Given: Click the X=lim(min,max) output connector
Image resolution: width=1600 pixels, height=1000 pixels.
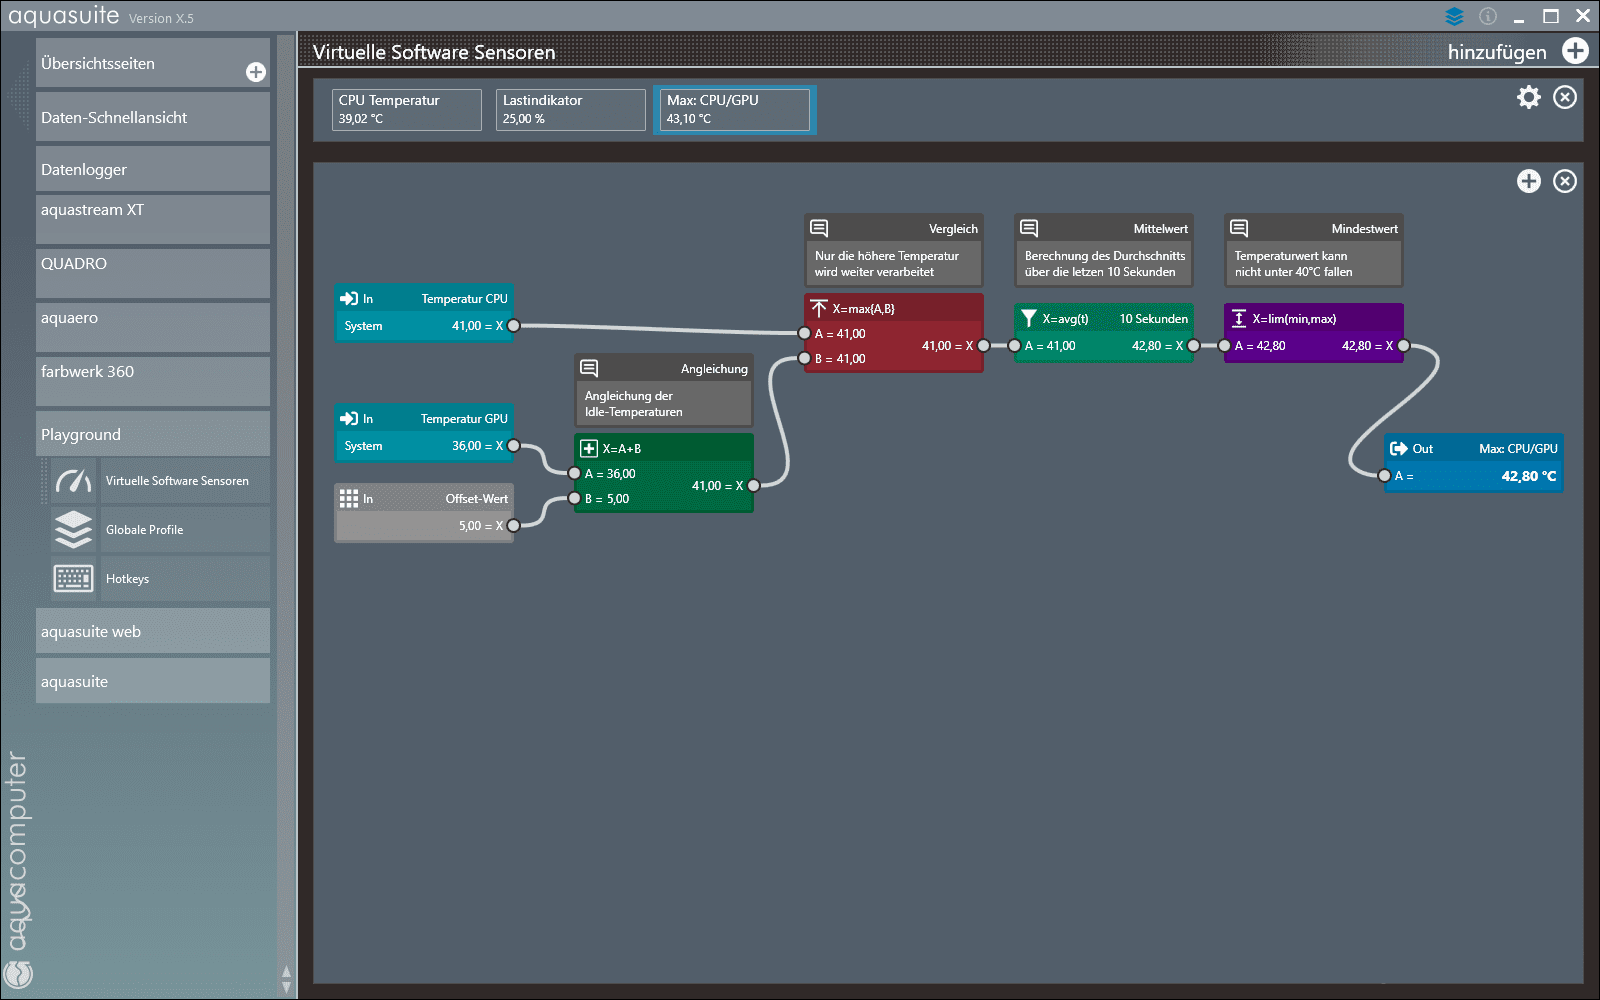Looking at the screenshot, I should click(1403, 346).
